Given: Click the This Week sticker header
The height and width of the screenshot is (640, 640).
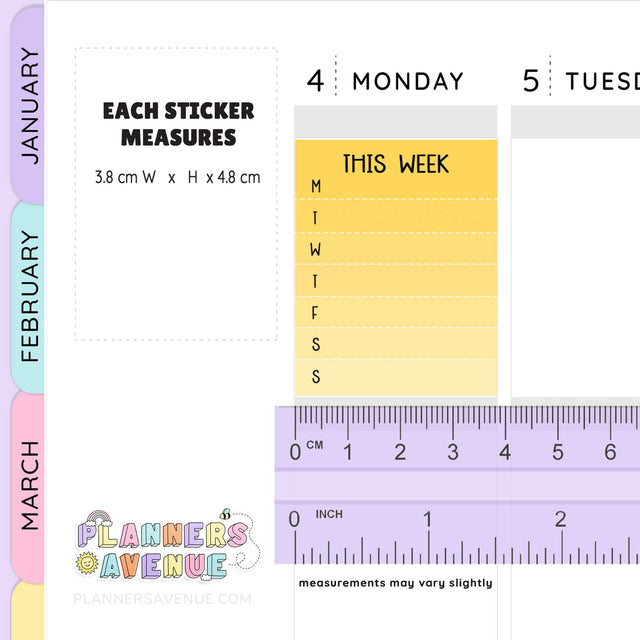Looking at the screenshot, I should (396, 163).
